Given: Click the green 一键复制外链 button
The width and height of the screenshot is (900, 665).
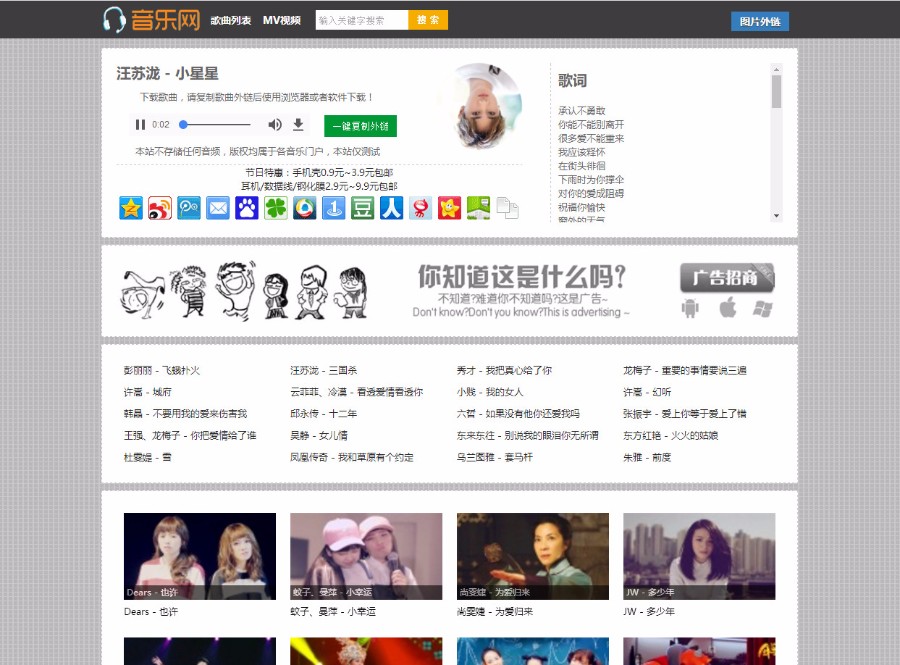Looking at the screenshot, I should (x=360, y=126).
